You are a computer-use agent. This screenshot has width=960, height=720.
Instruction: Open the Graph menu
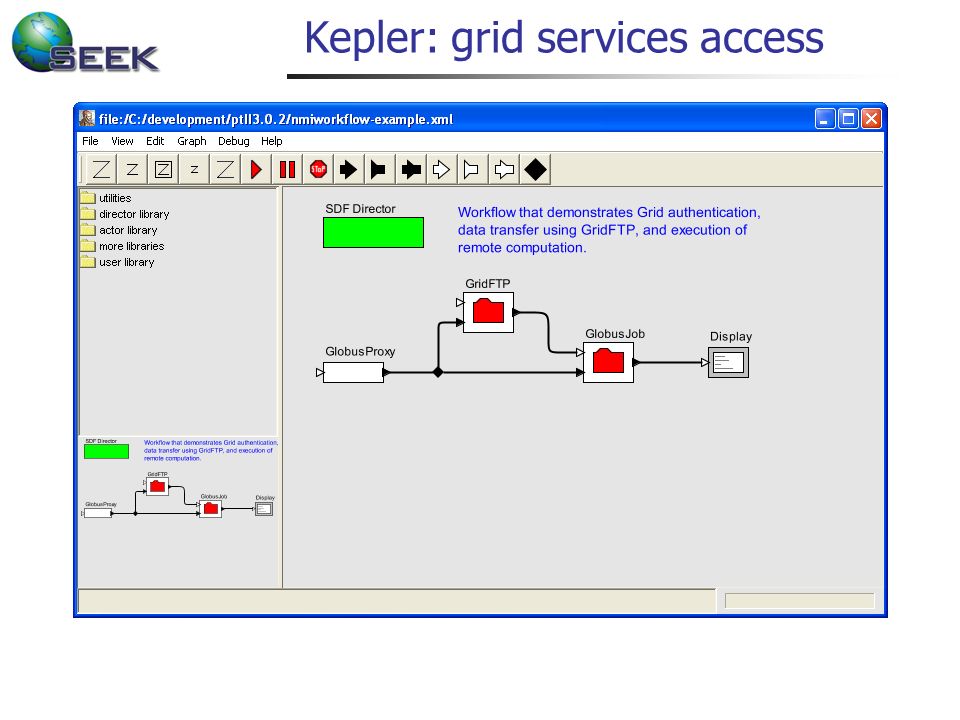(x=192, y=141)
